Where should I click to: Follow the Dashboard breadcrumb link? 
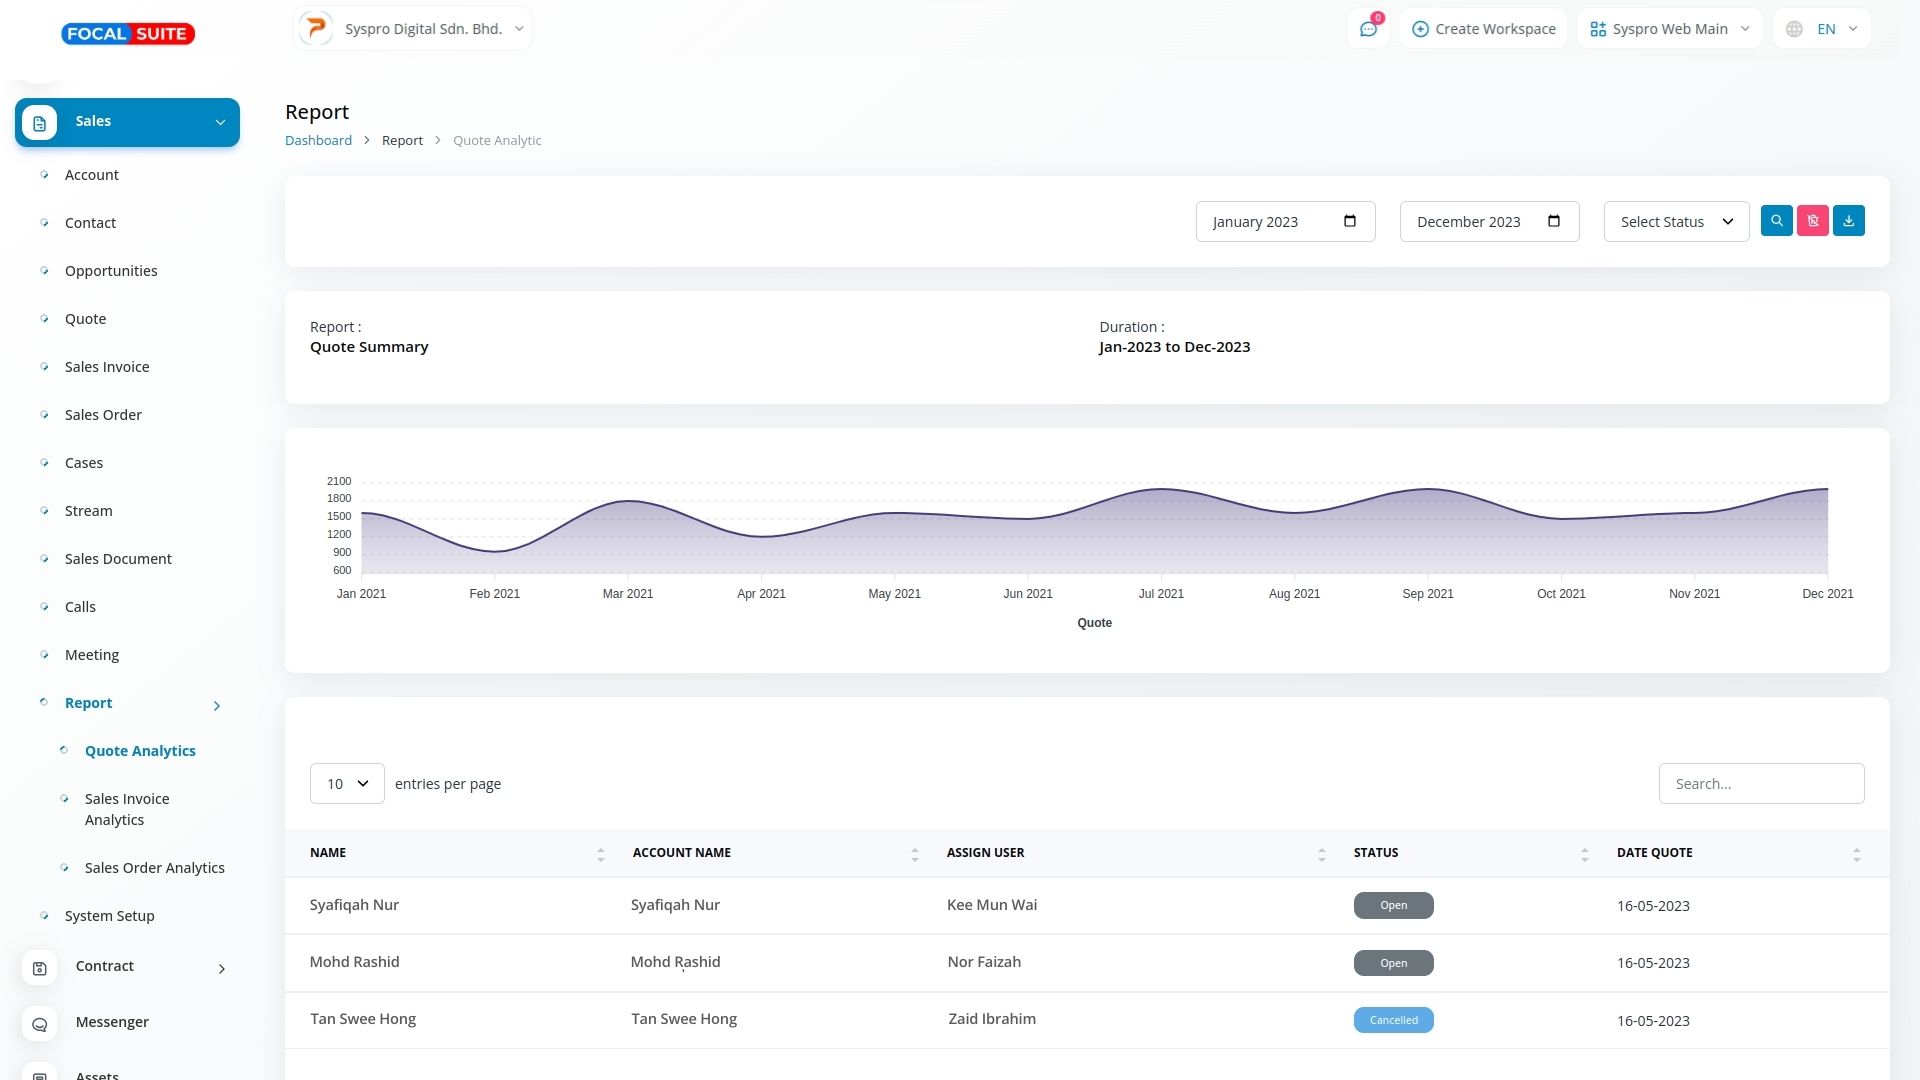click(318, 141)
